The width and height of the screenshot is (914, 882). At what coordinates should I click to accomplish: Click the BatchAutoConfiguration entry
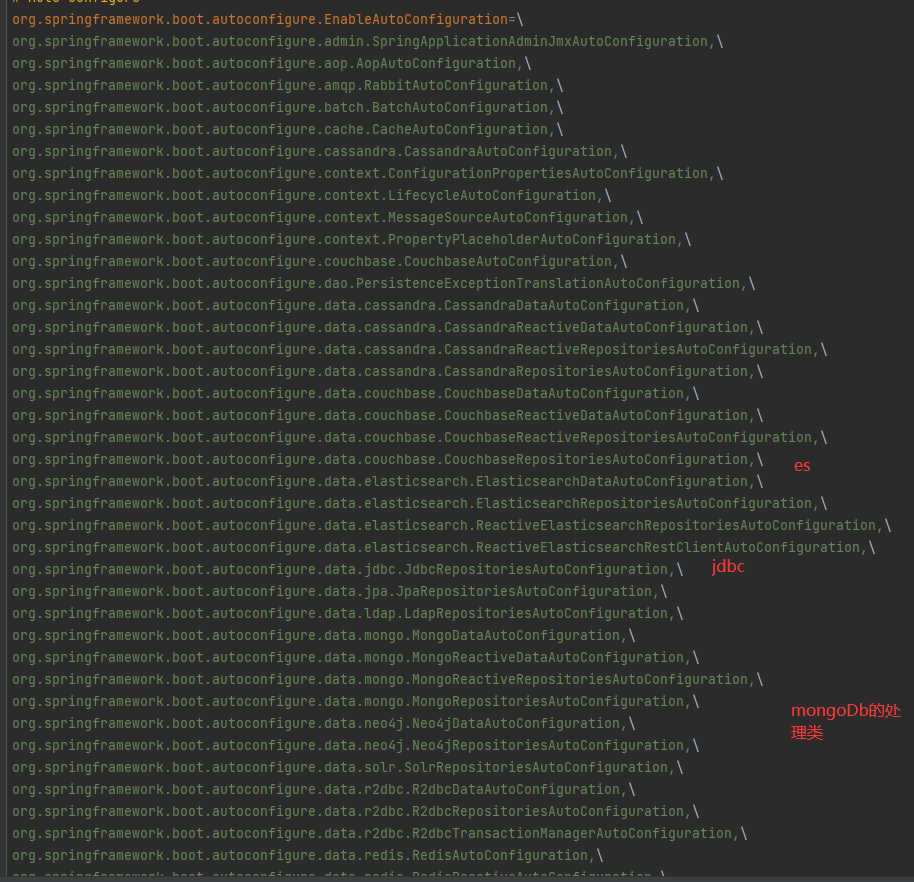pyautogui.click(x=287, y=108)
